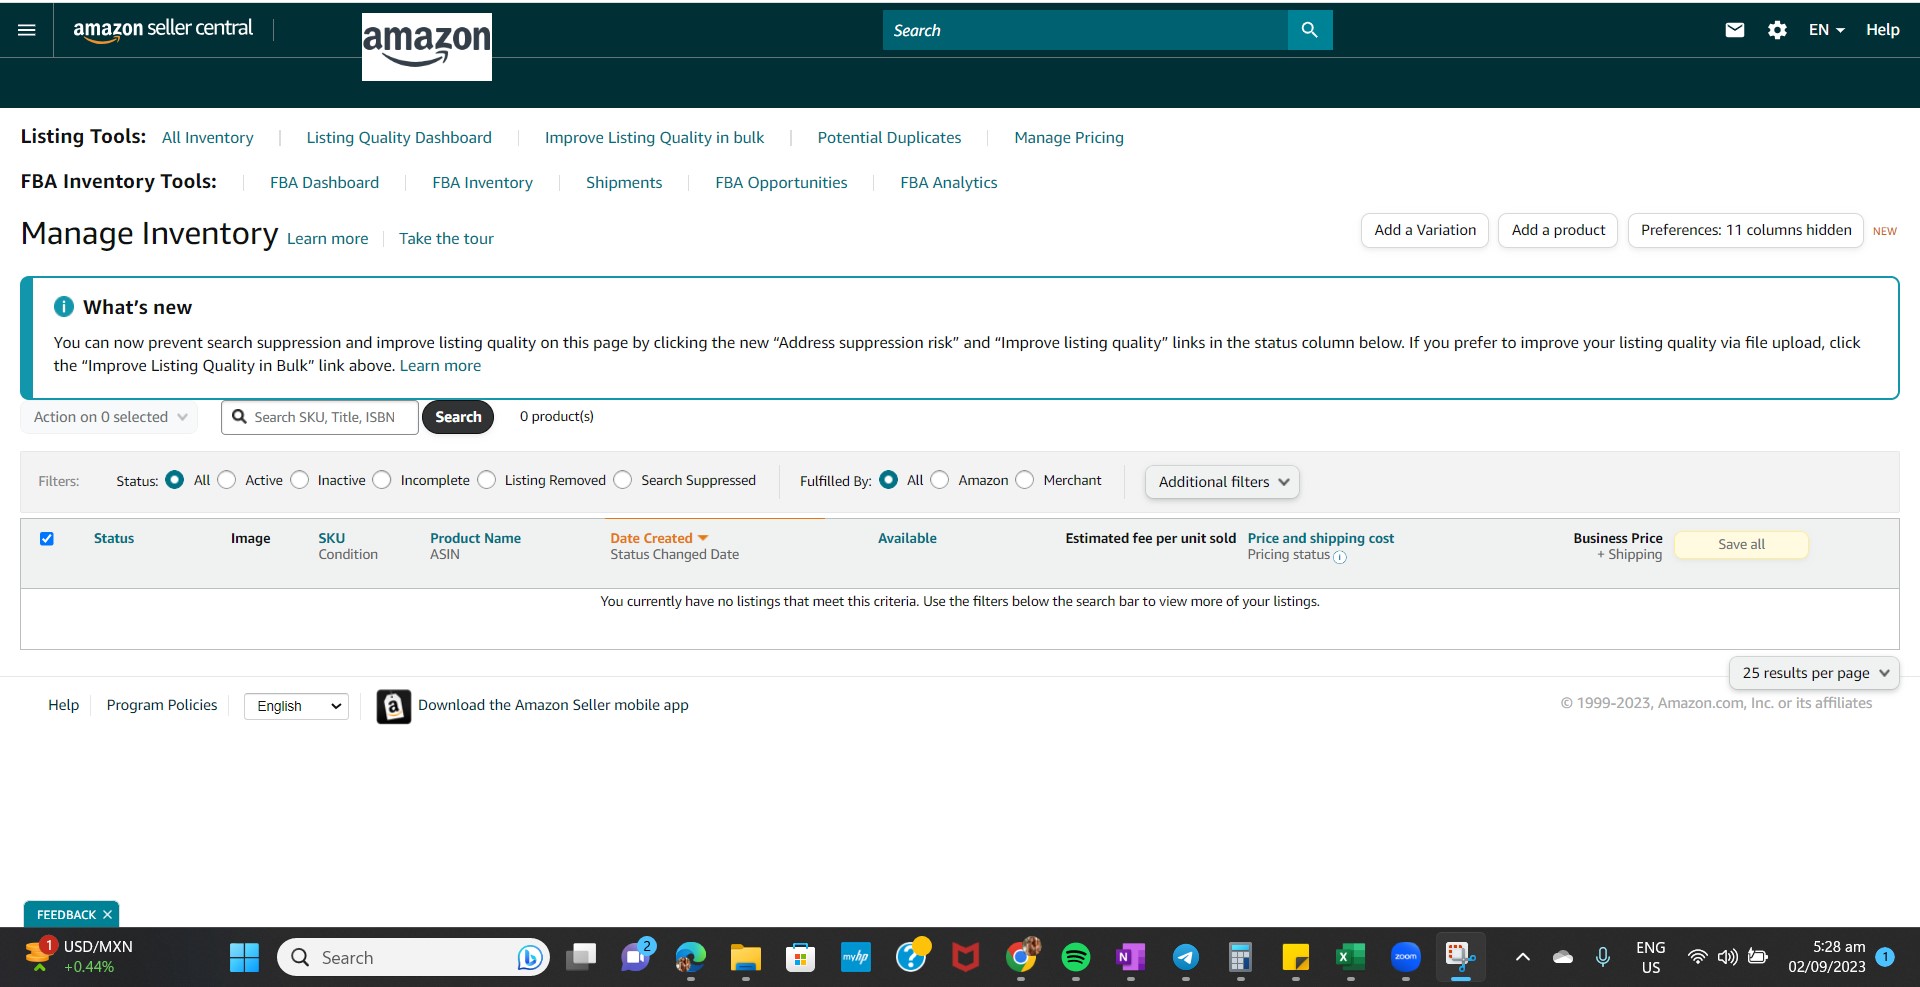The height and width of the screenshot is (987, 1920).
Task: Open All Inventory listing tool
Action: tap(208, 138)
